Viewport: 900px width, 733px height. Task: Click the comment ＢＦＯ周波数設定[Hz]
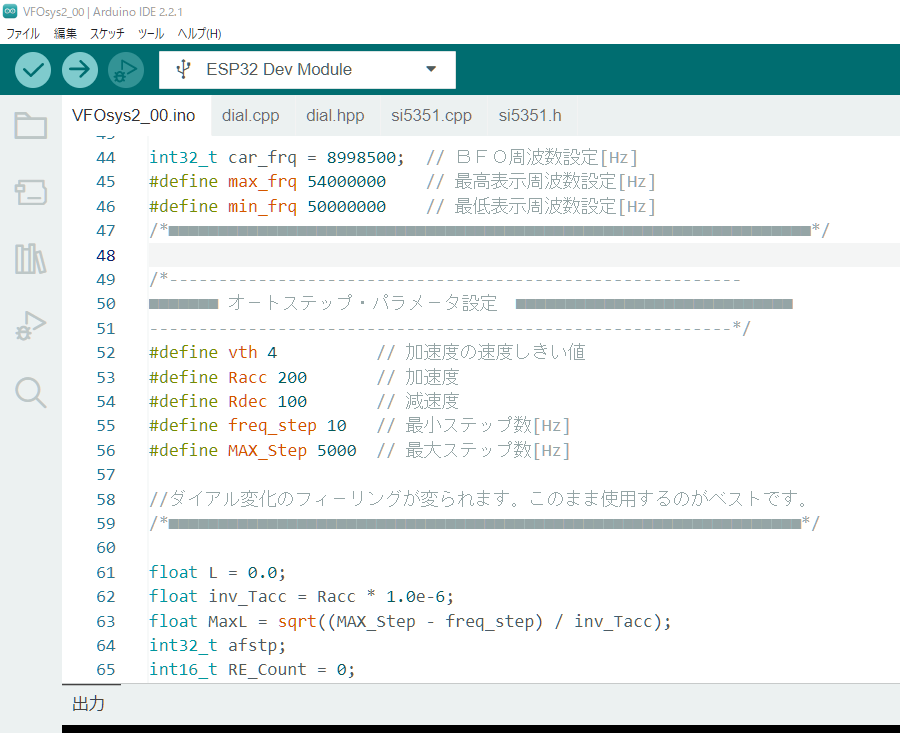click(532, 157)
